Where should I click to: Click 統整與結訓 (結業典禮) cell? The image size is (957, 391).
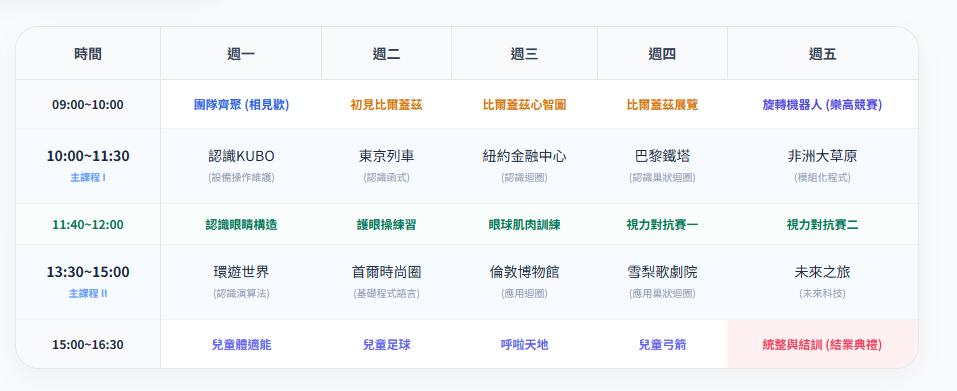(822, 345)
